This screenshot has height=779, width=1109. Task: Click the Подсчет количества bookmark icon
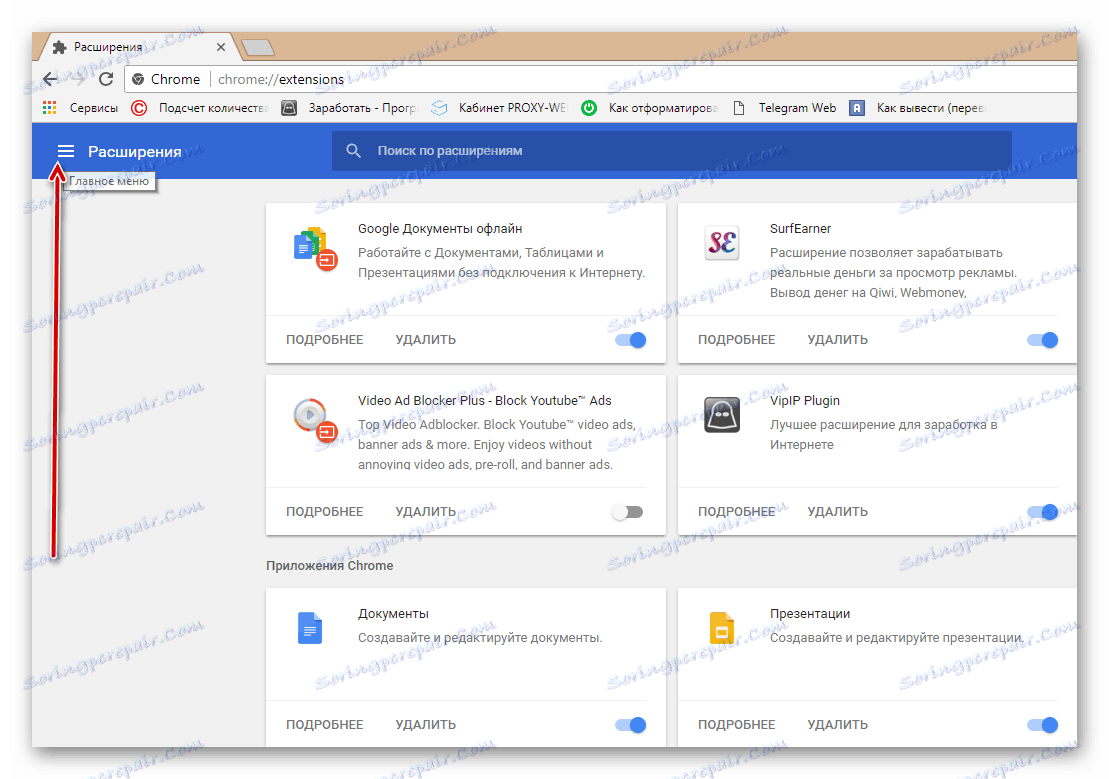139,108
